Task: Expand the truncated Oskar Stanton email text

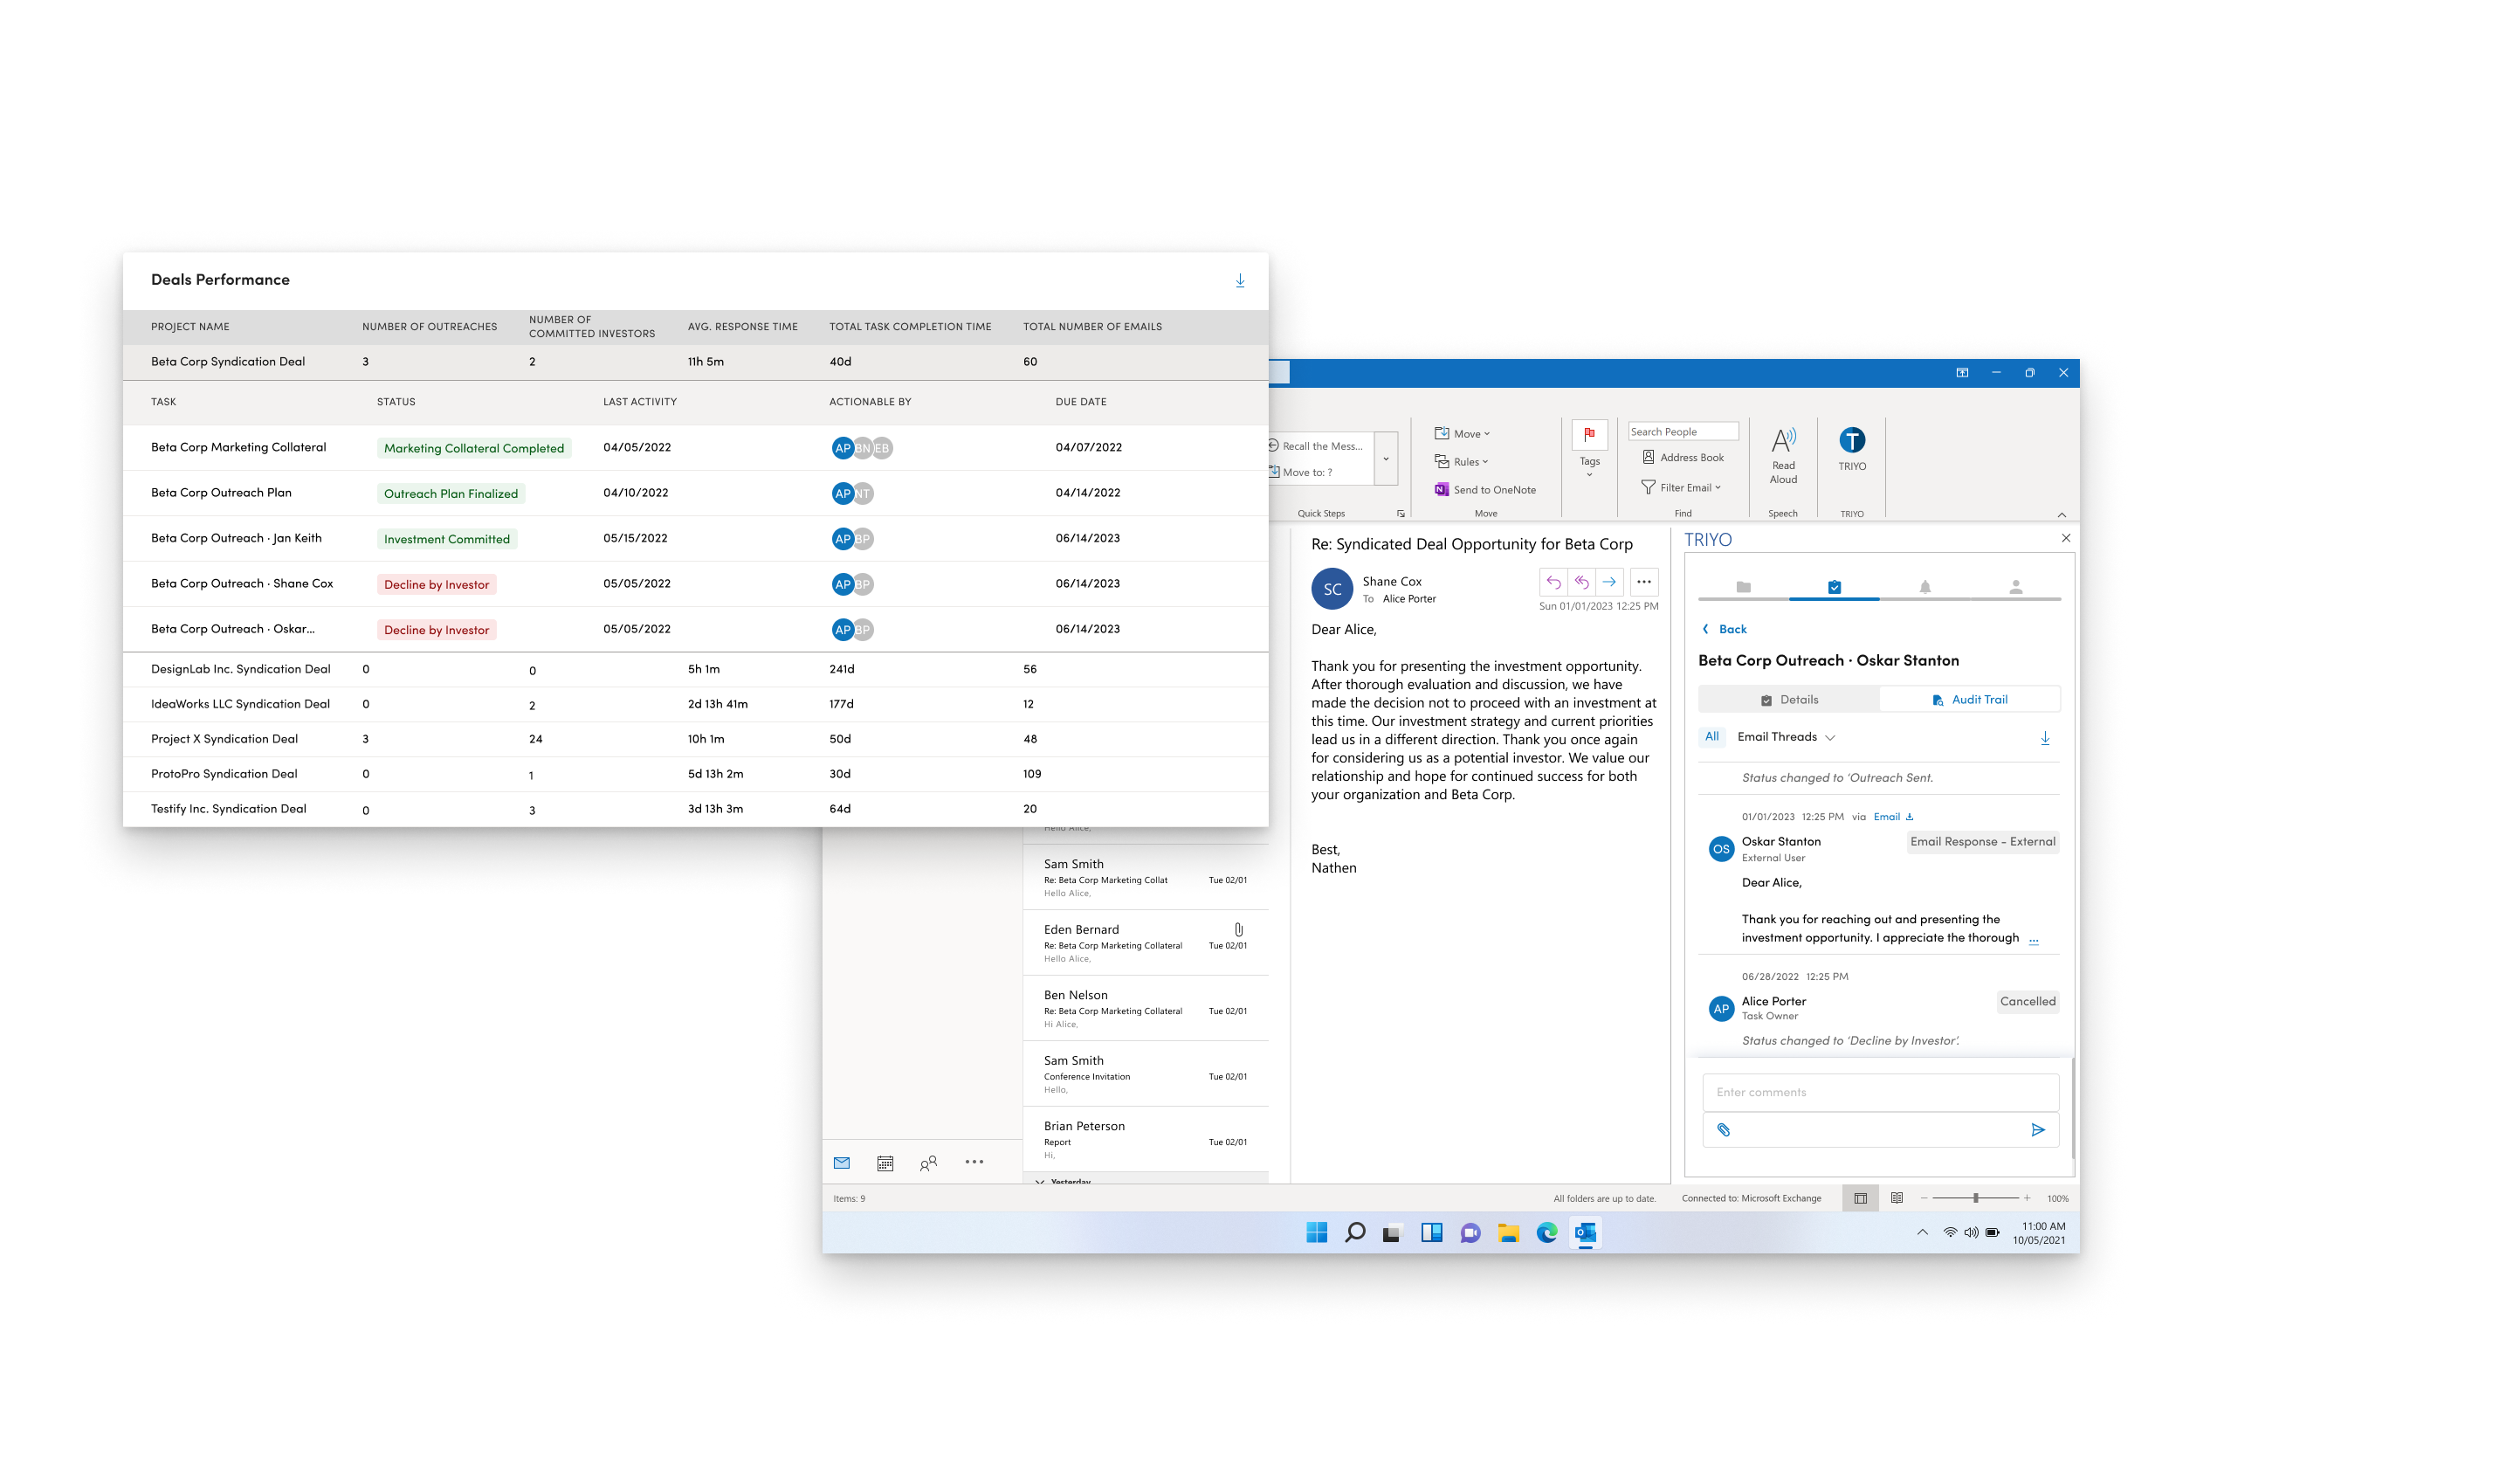Action: click(x=2033, y=940)
